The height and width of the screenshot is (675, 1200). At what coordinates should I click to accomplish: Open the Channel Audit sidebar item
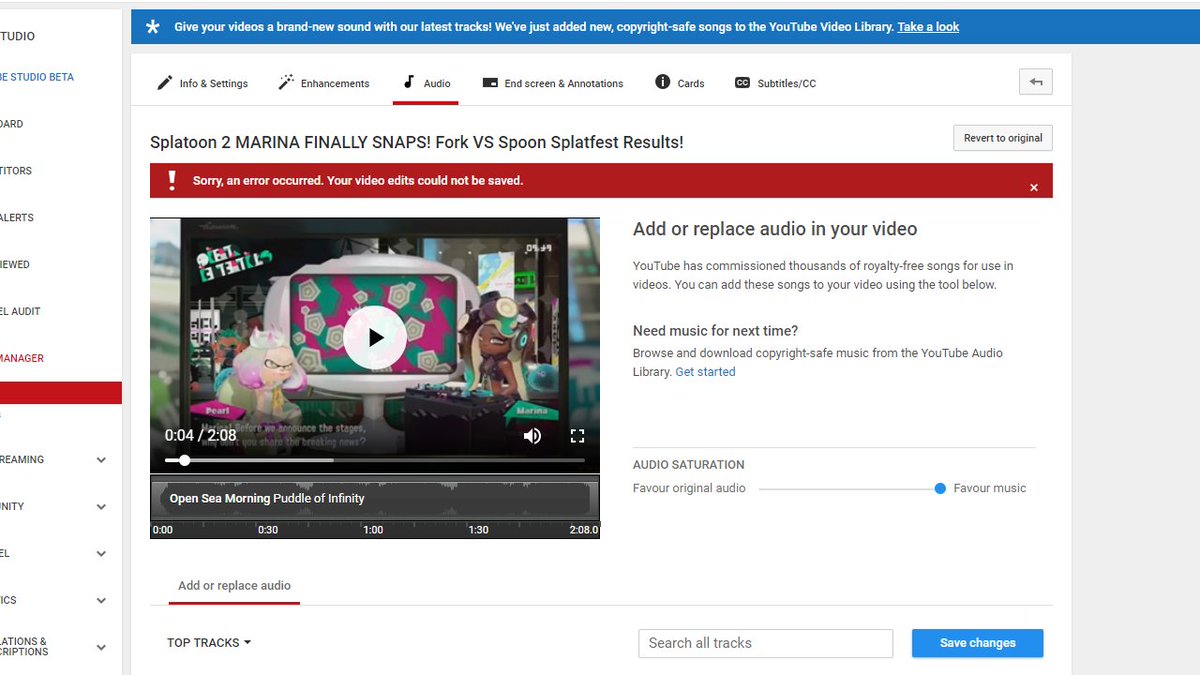[20, 311]
